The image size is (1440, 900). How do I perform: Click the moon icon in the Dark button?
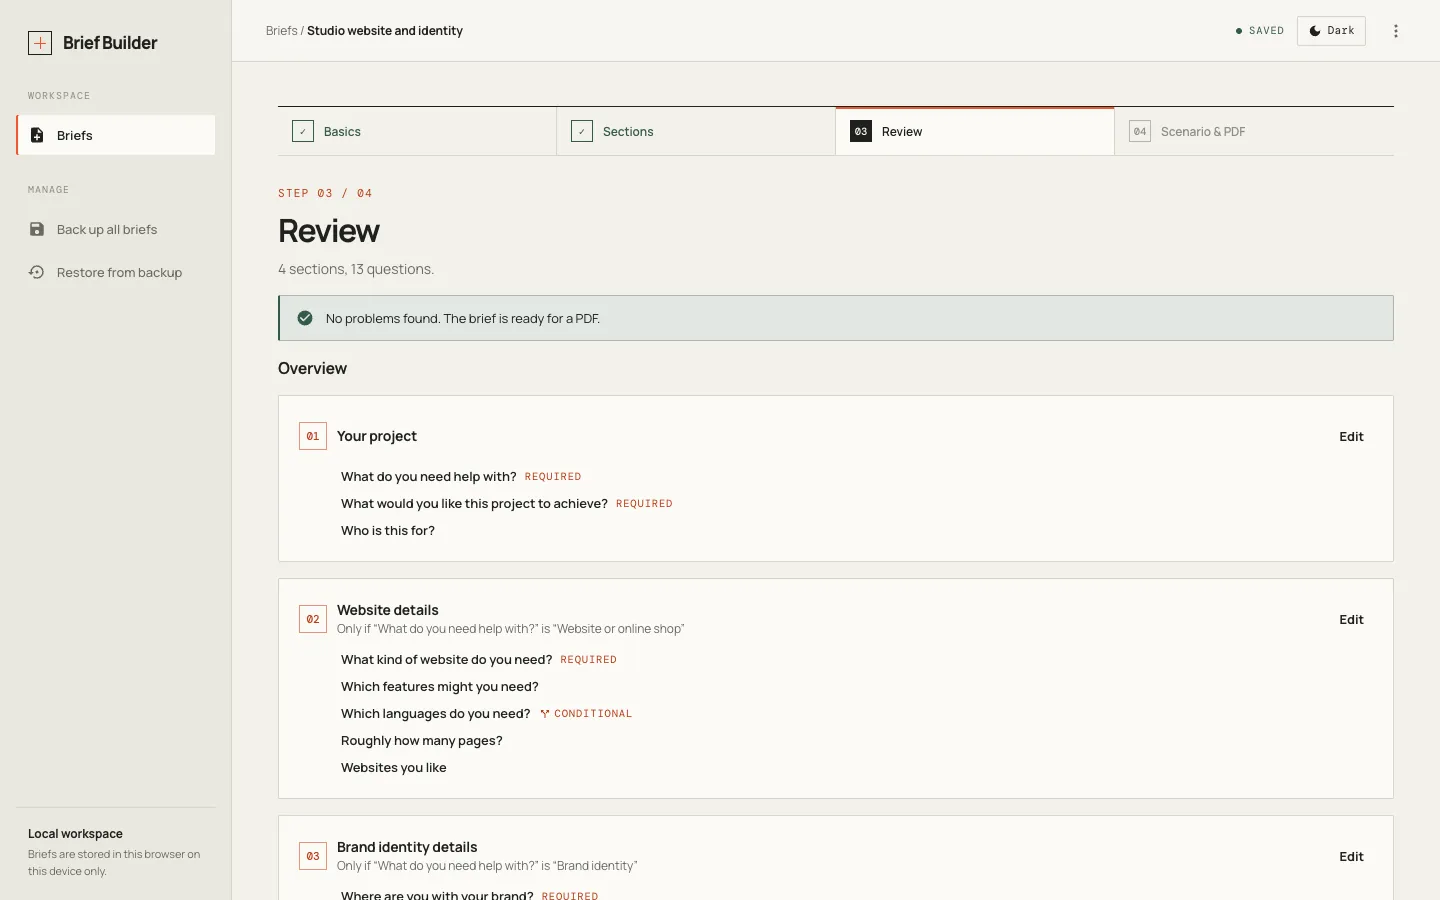1315,31
